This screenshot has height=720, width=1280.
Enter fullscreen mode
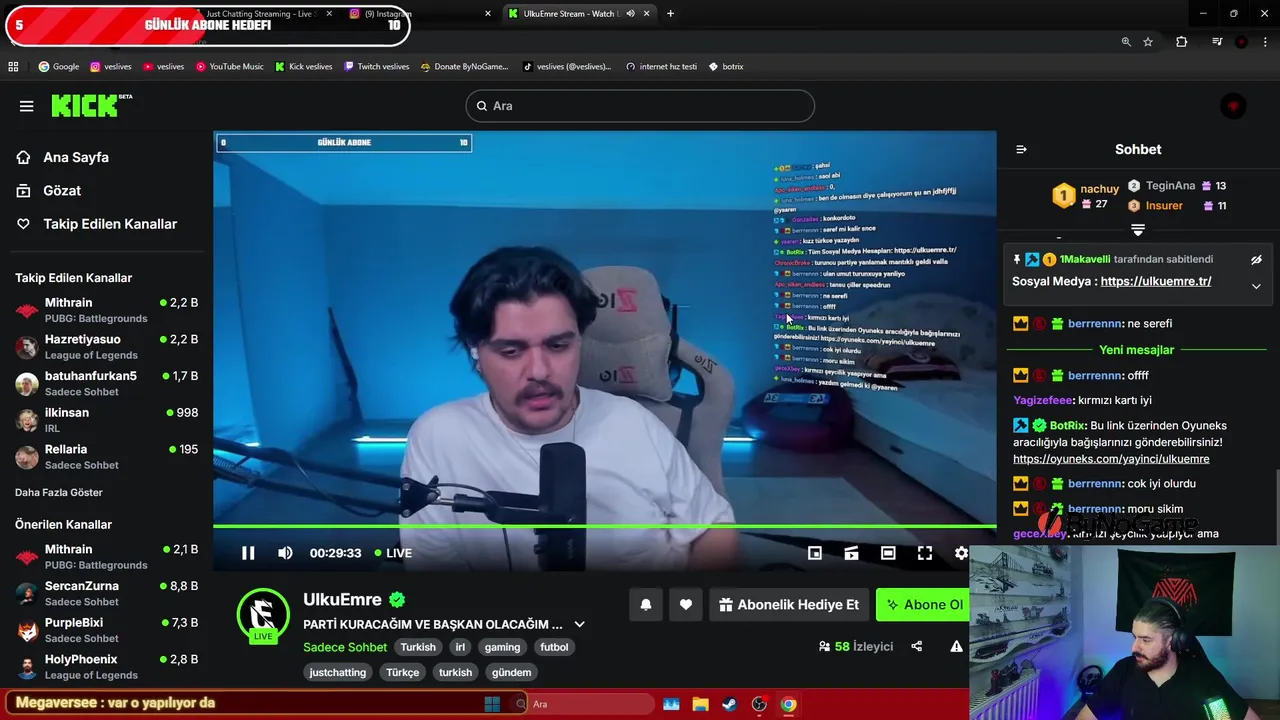point(925,553)
